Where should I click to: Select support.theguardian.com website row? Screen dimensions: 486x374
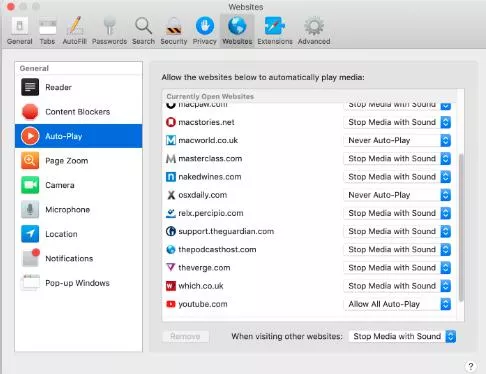coord(310,231)
